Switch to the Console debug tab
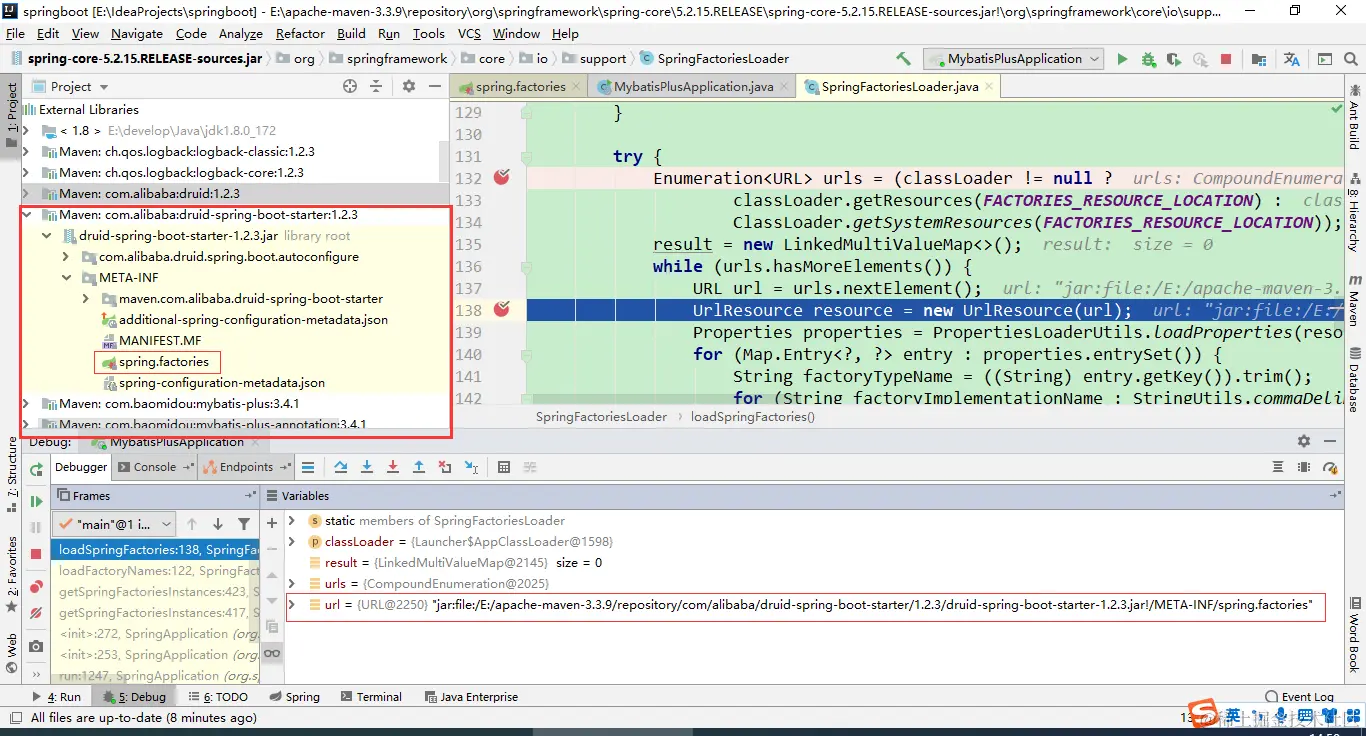 coord(154,467)
